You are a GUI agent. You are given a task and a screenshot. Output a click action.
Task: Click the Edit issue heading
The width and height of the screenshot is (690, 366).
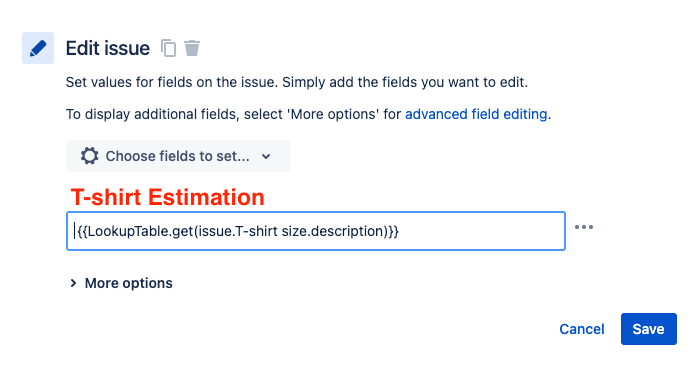tap(108, 48)
